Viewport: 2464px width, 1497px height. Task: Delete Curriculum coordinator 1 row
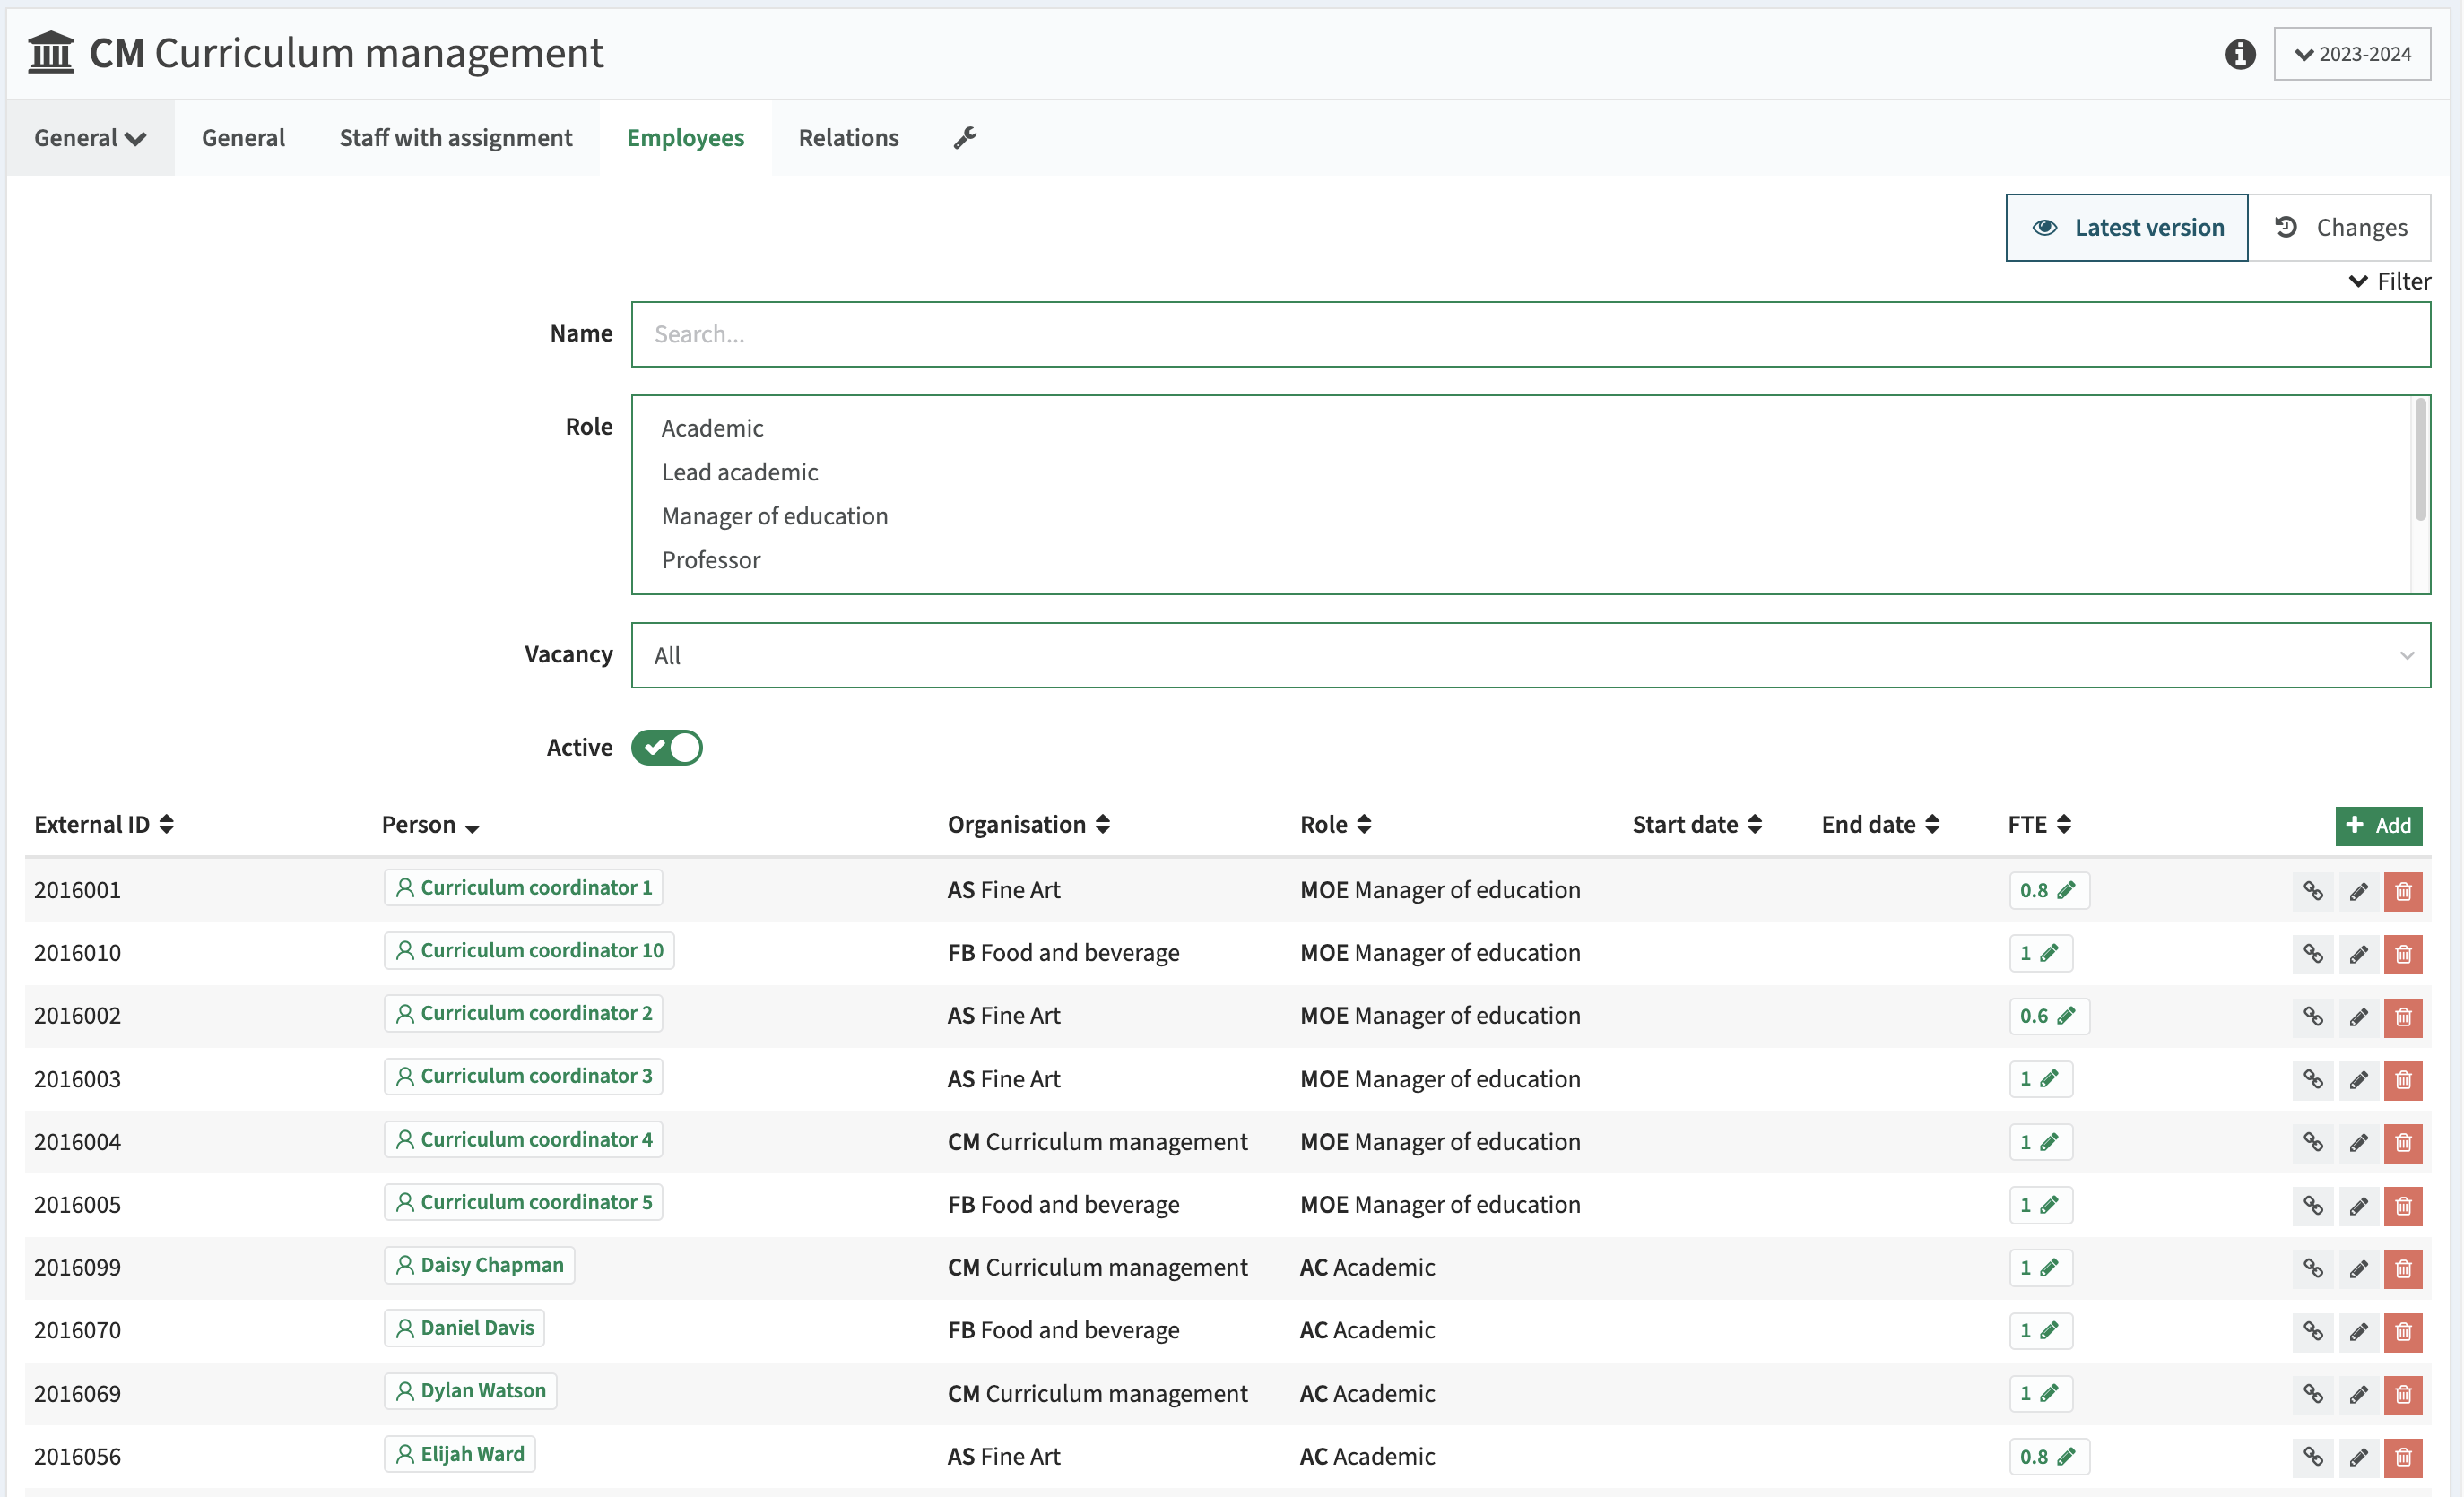(2403, 891)
